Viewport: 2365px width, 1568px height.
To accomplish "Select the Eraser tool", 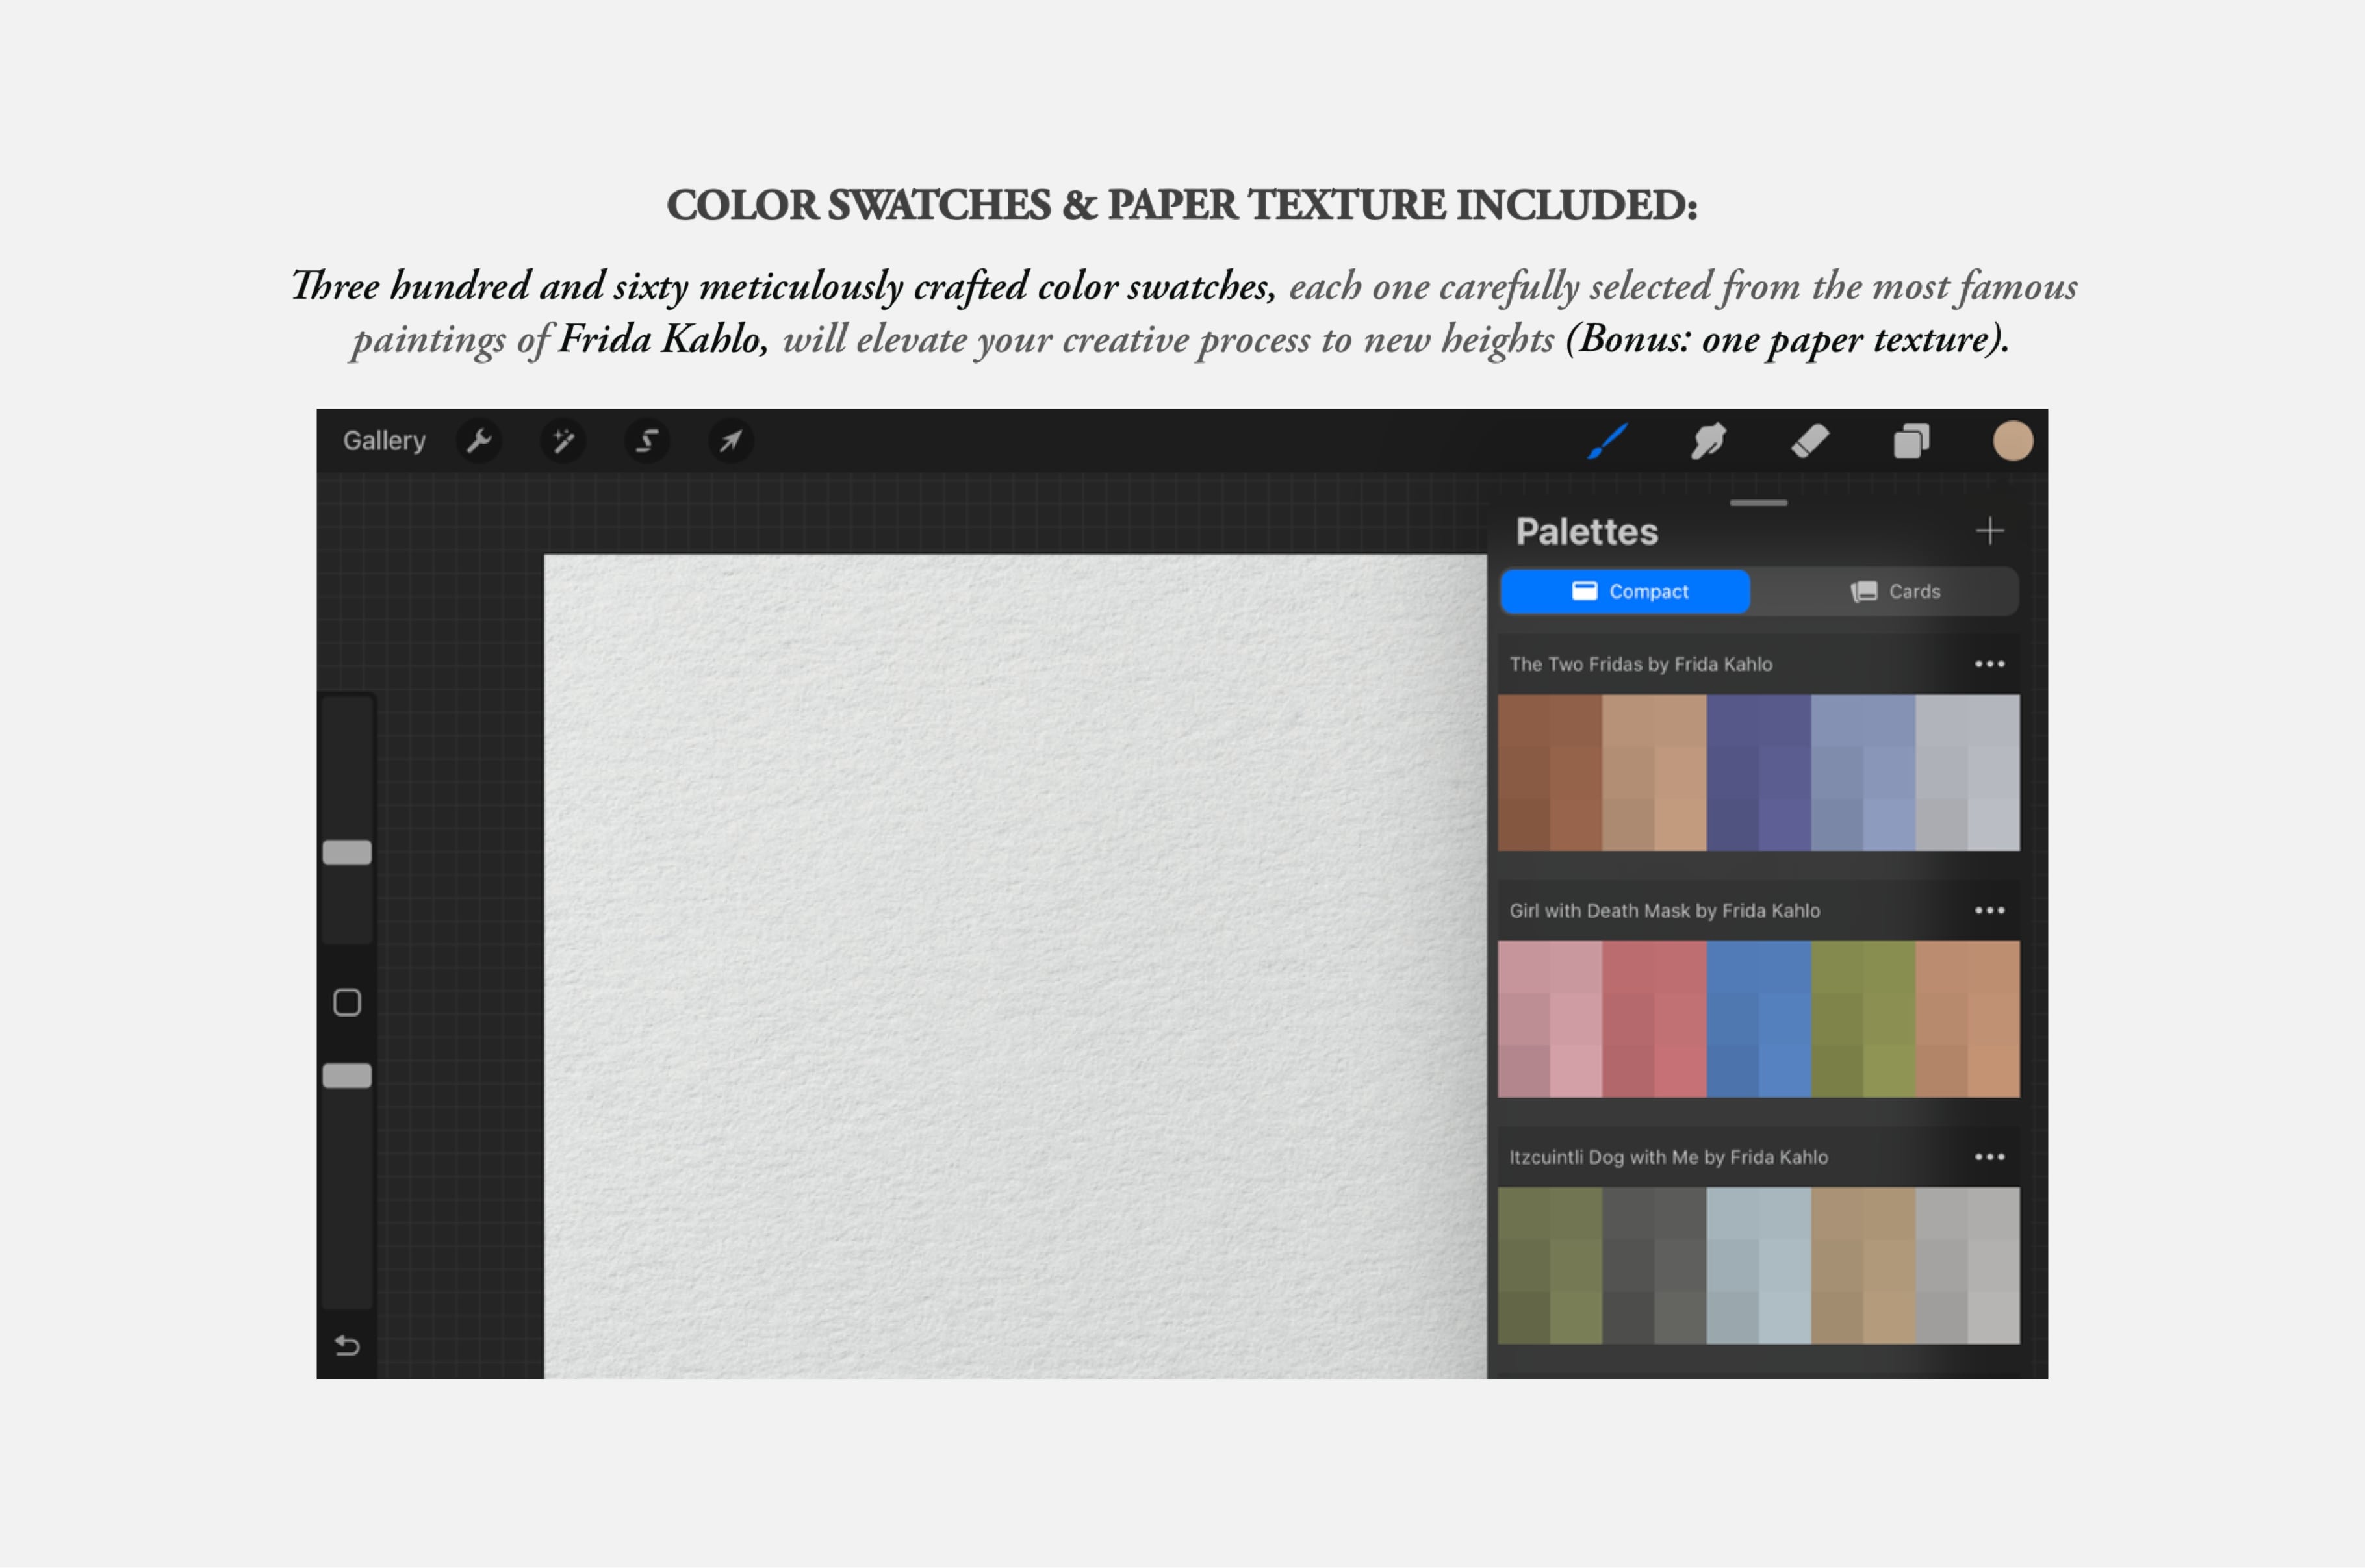I will (x=1809, y=441).
